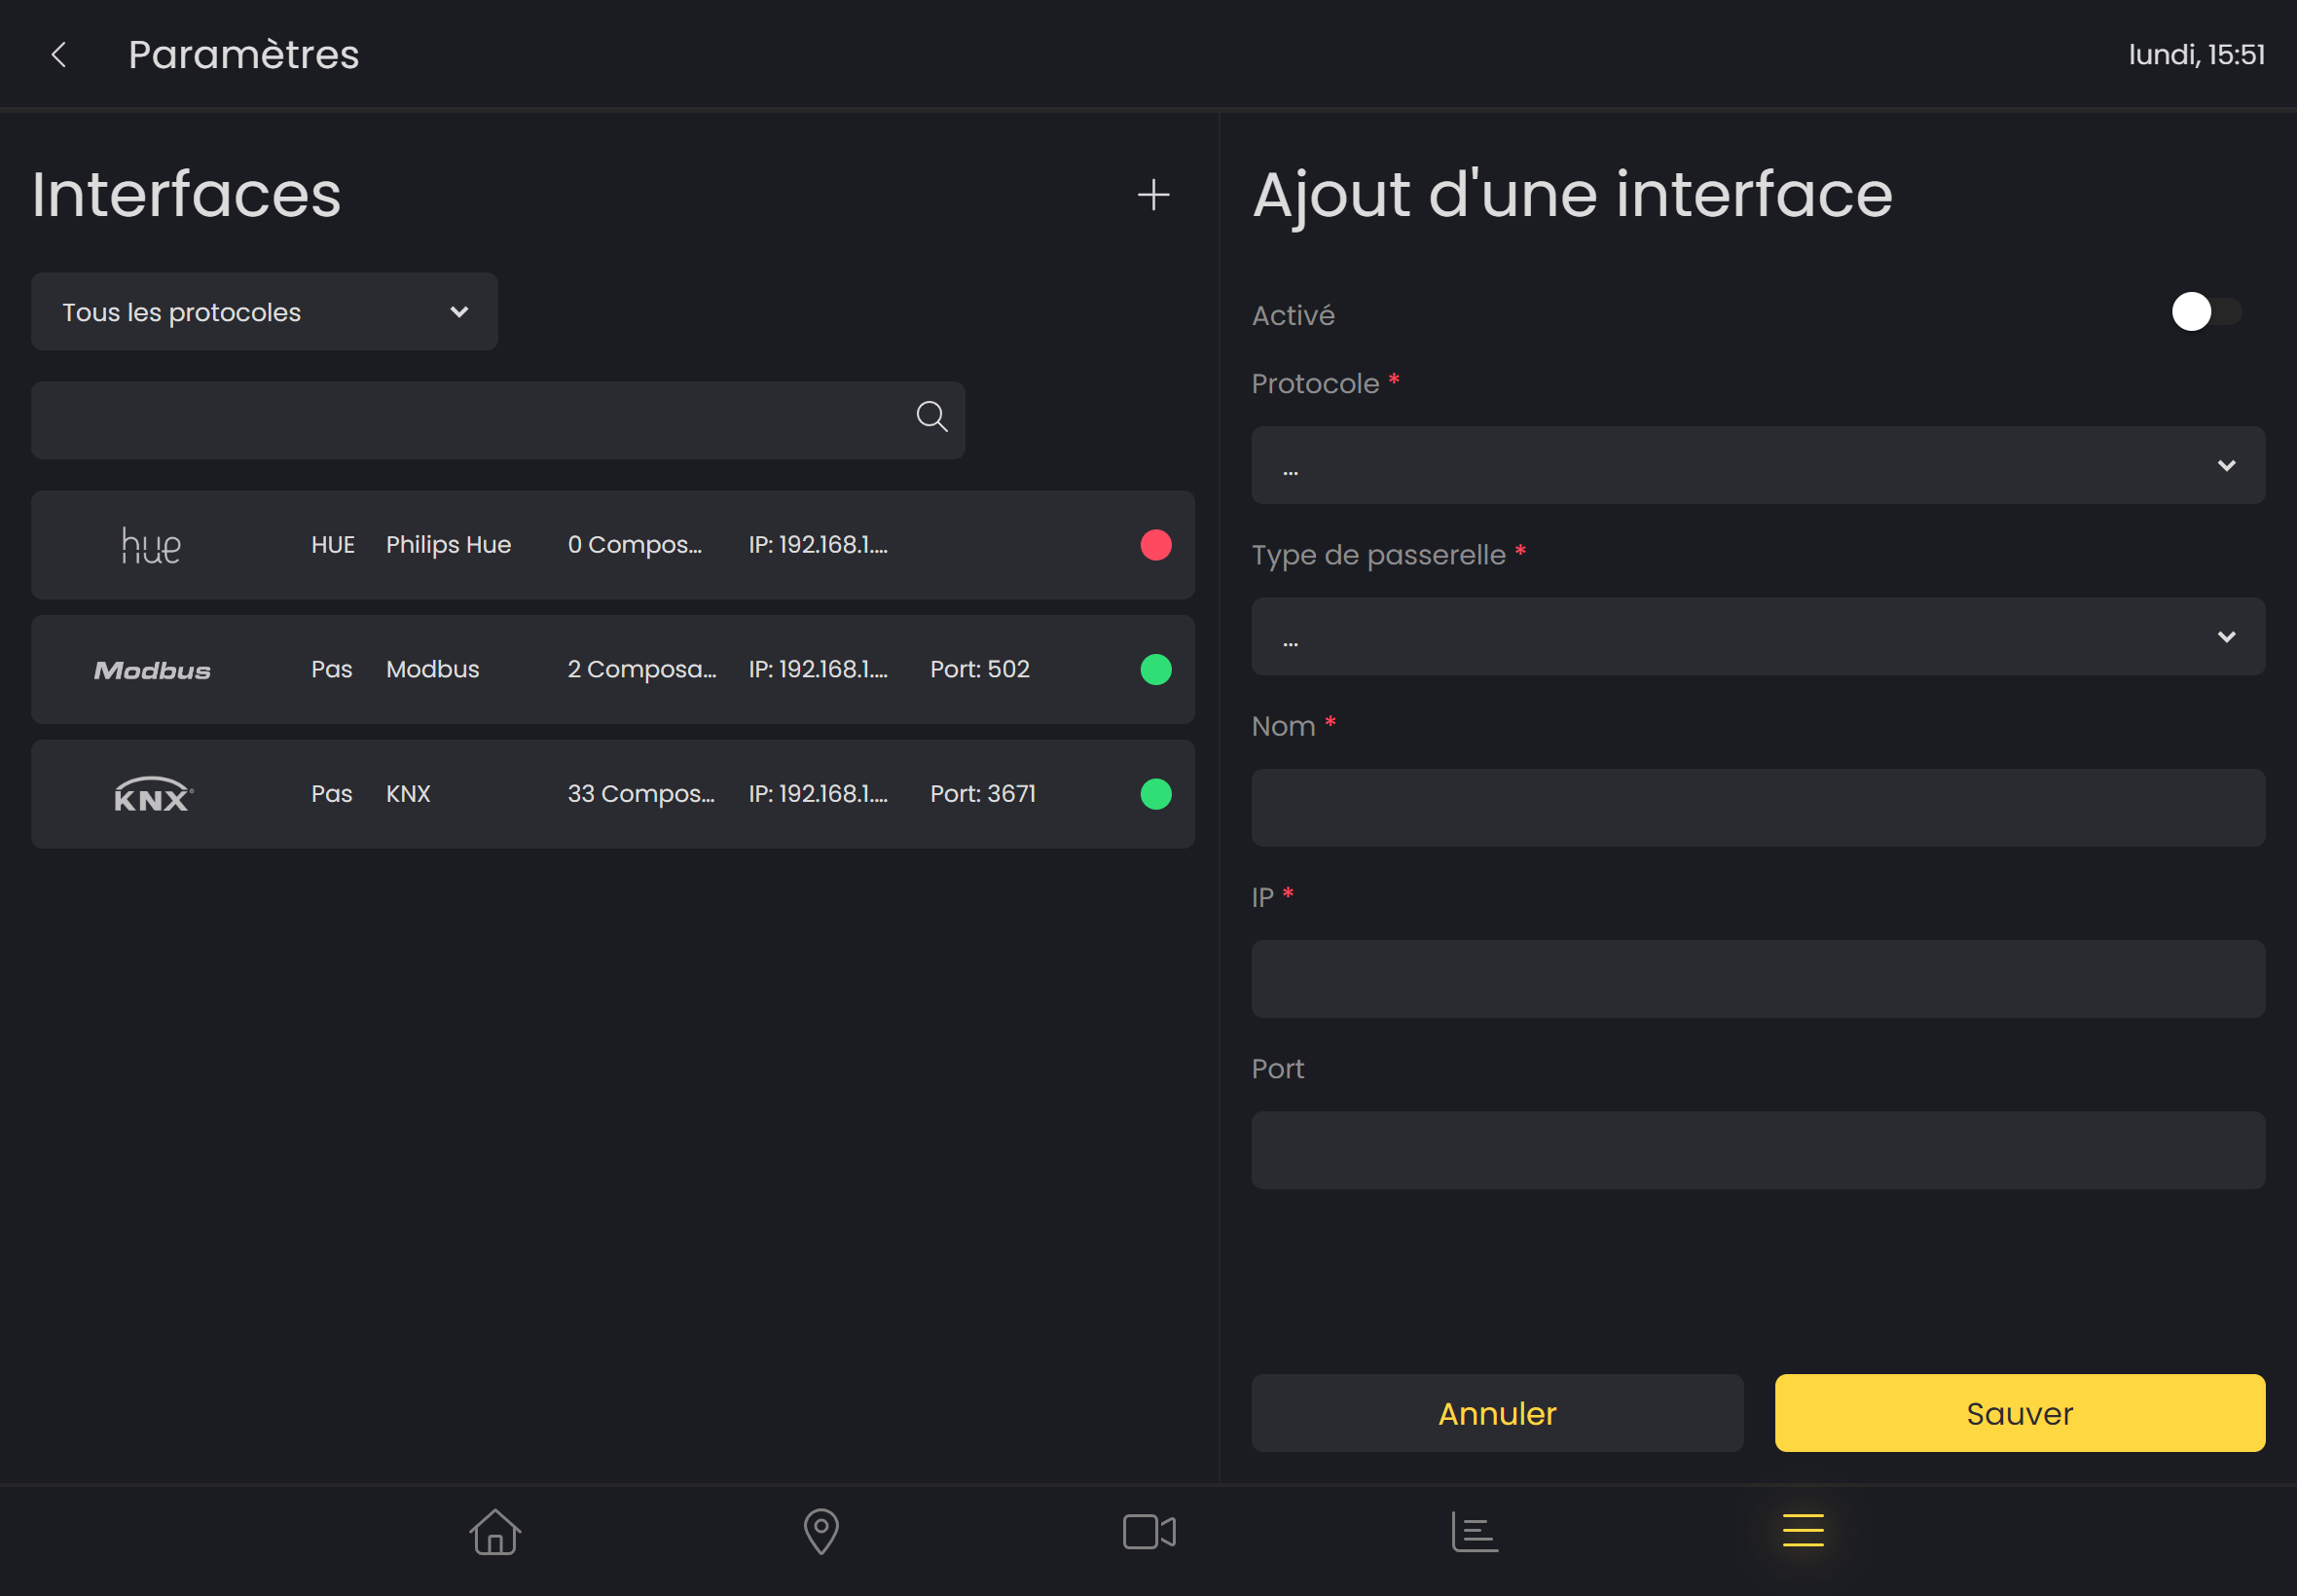2297x1596 pixels.
Task: Click the plus icon to add interface
Action: tap(1153, 195)
